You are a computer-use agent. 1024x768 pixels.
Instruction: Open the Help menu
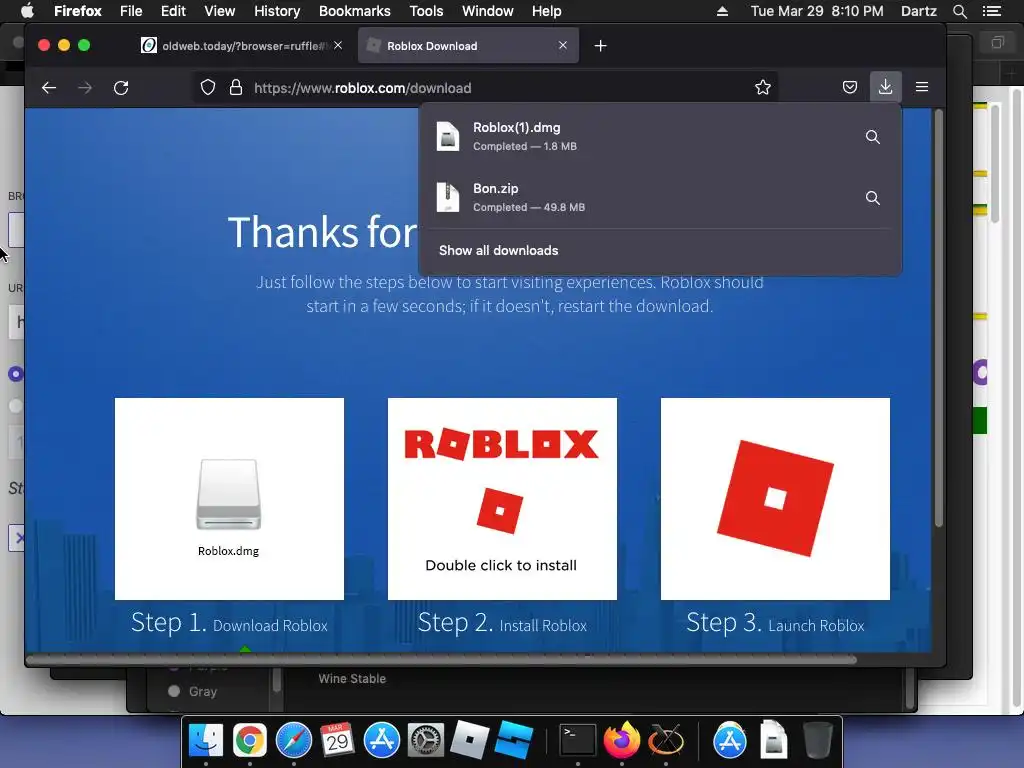click(547, 11)
